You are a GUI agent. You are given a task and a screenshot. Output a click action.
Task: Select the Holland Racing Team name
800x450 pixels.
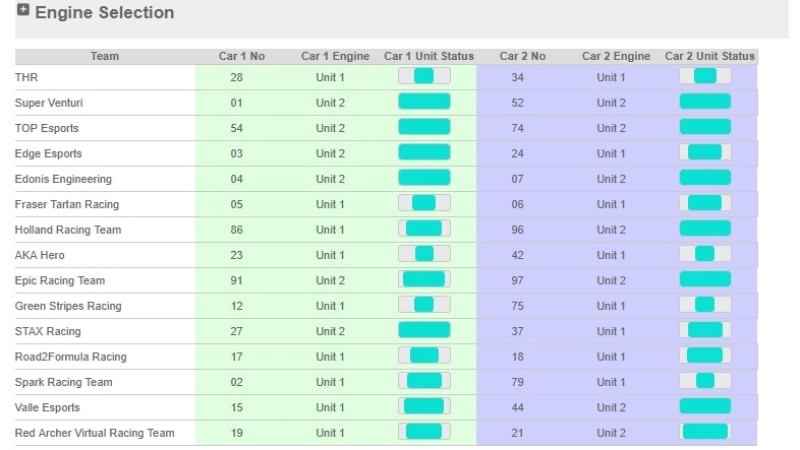tap(68, 230)
